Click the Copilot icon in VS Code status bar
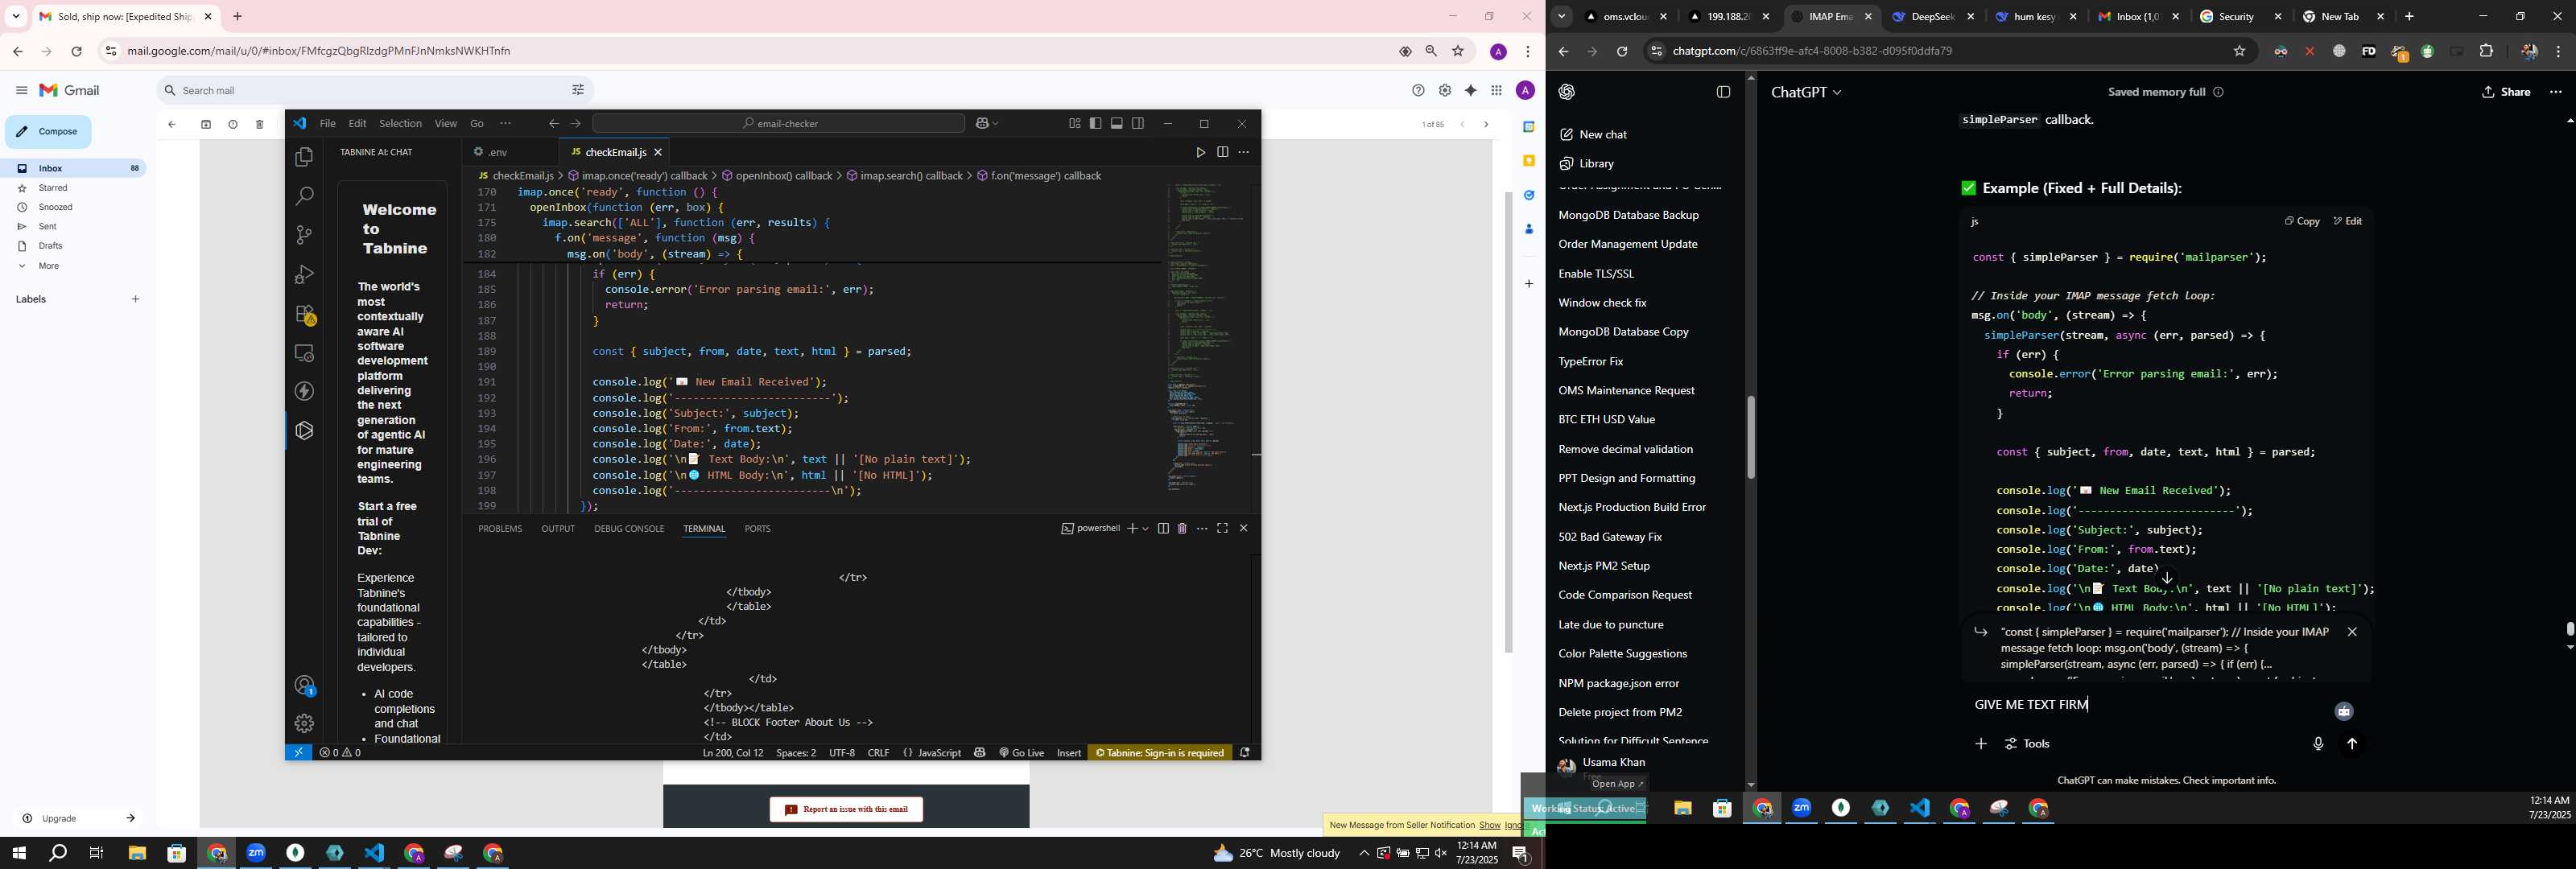The image size is (2576, 869). pos(980,753)
